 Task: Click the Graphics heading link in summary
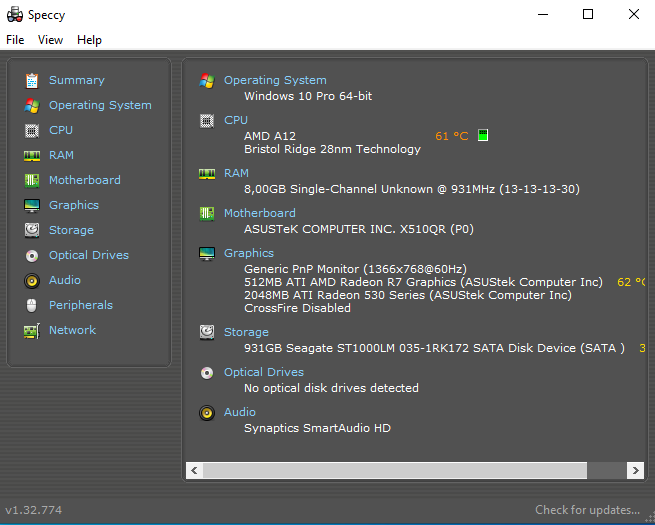point(249,253)
